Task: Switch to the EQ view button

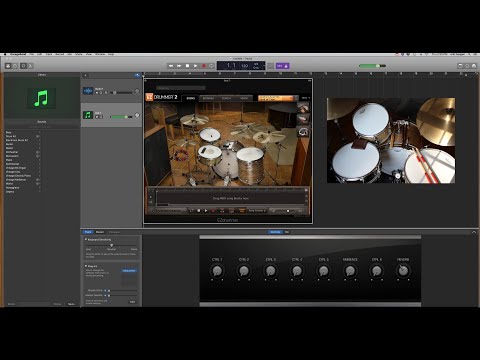Action: pos(287,232)
